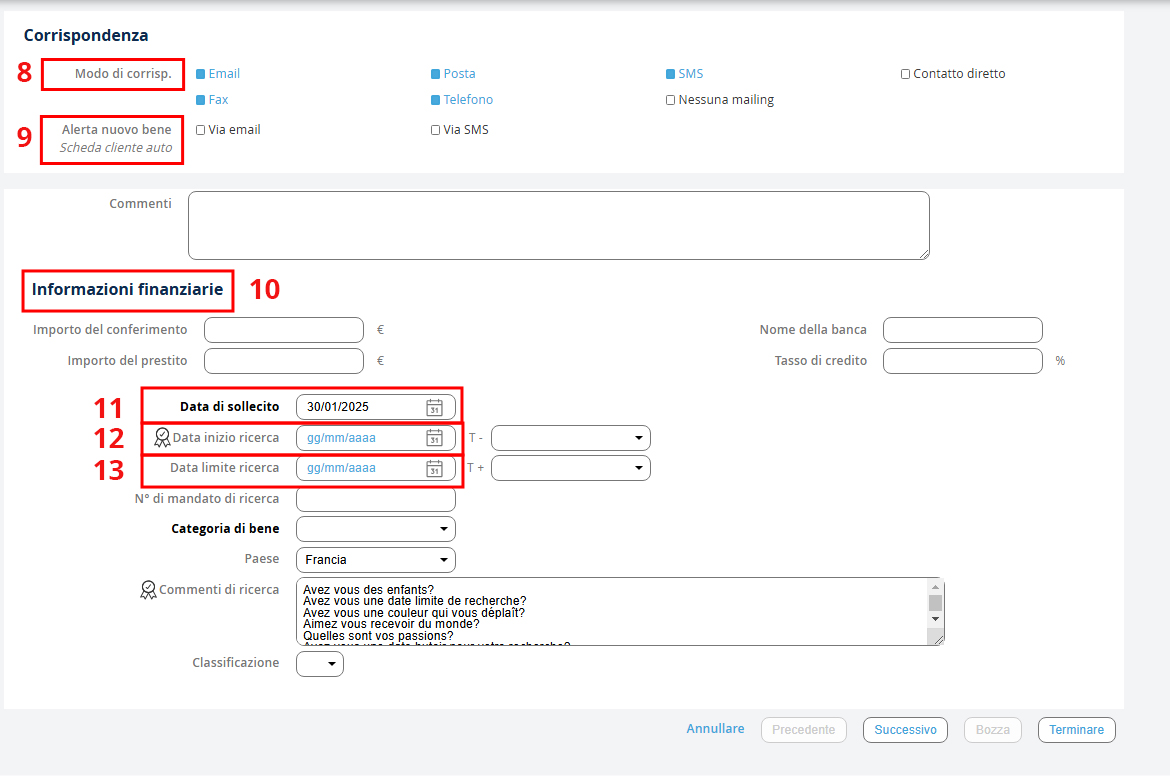Toggle the Email correspondence checkbox
Viewport: 1170px width, 776px height.
click(x=201, y=74)
